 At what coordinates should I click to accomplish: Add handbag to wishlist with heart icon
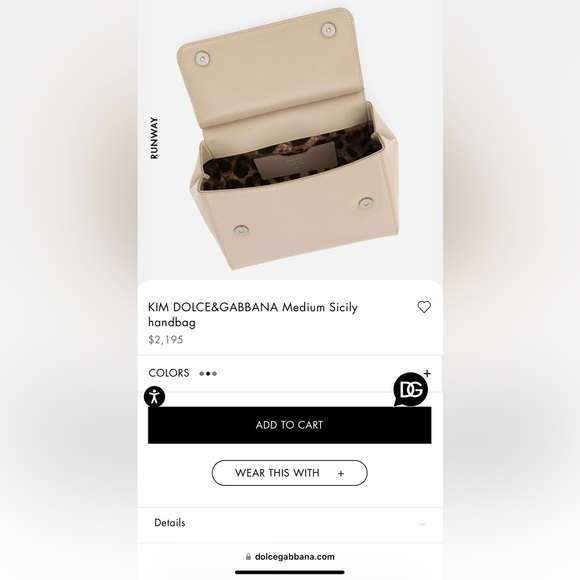[x=424, y=307]
